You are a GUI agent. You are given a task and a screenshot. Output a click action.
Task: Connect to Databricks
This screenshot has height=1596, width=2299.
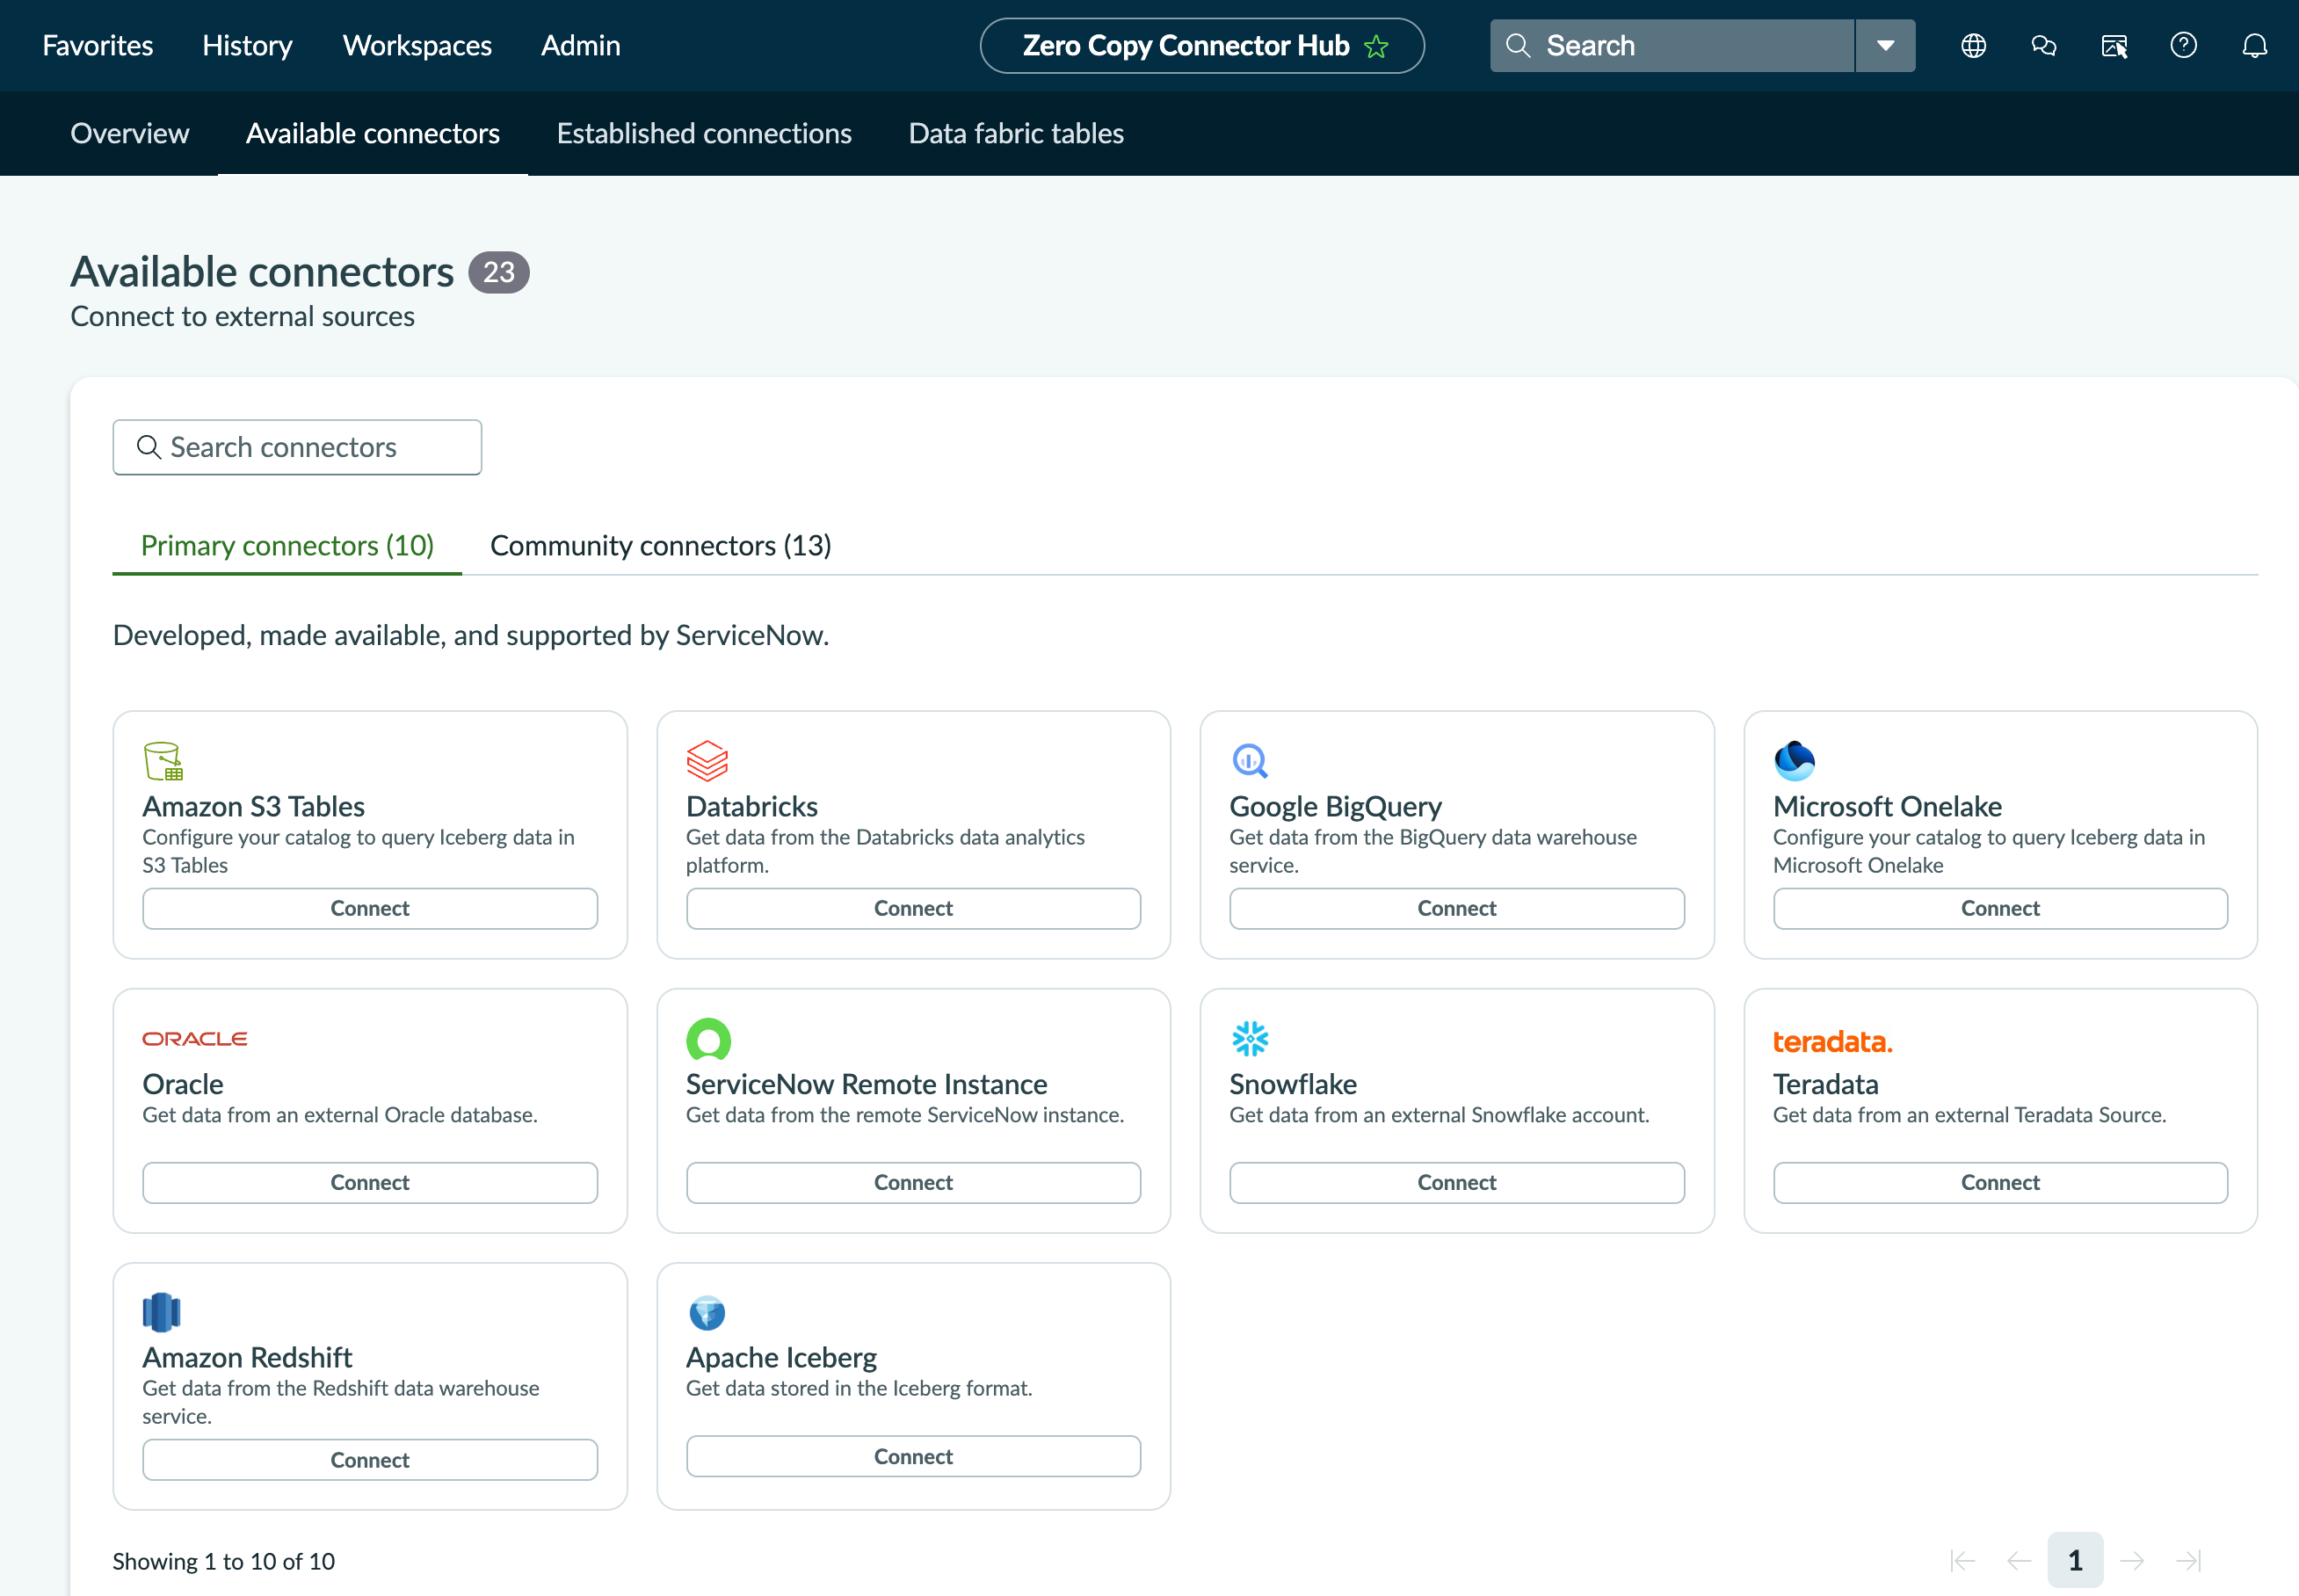click(x=913, y=908)
